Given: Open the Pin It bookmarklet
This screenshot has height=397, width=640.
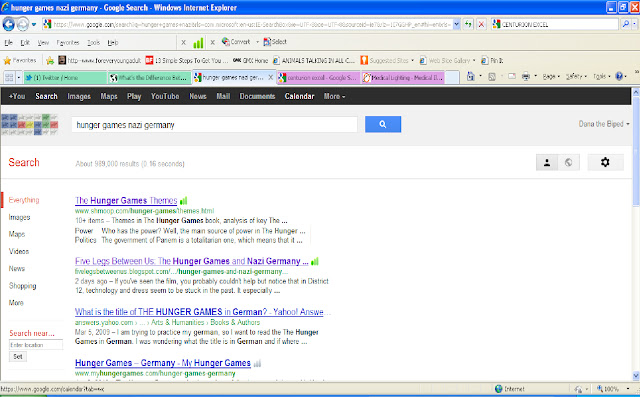Looking at the screenshot, I should (x=492, y=60).
